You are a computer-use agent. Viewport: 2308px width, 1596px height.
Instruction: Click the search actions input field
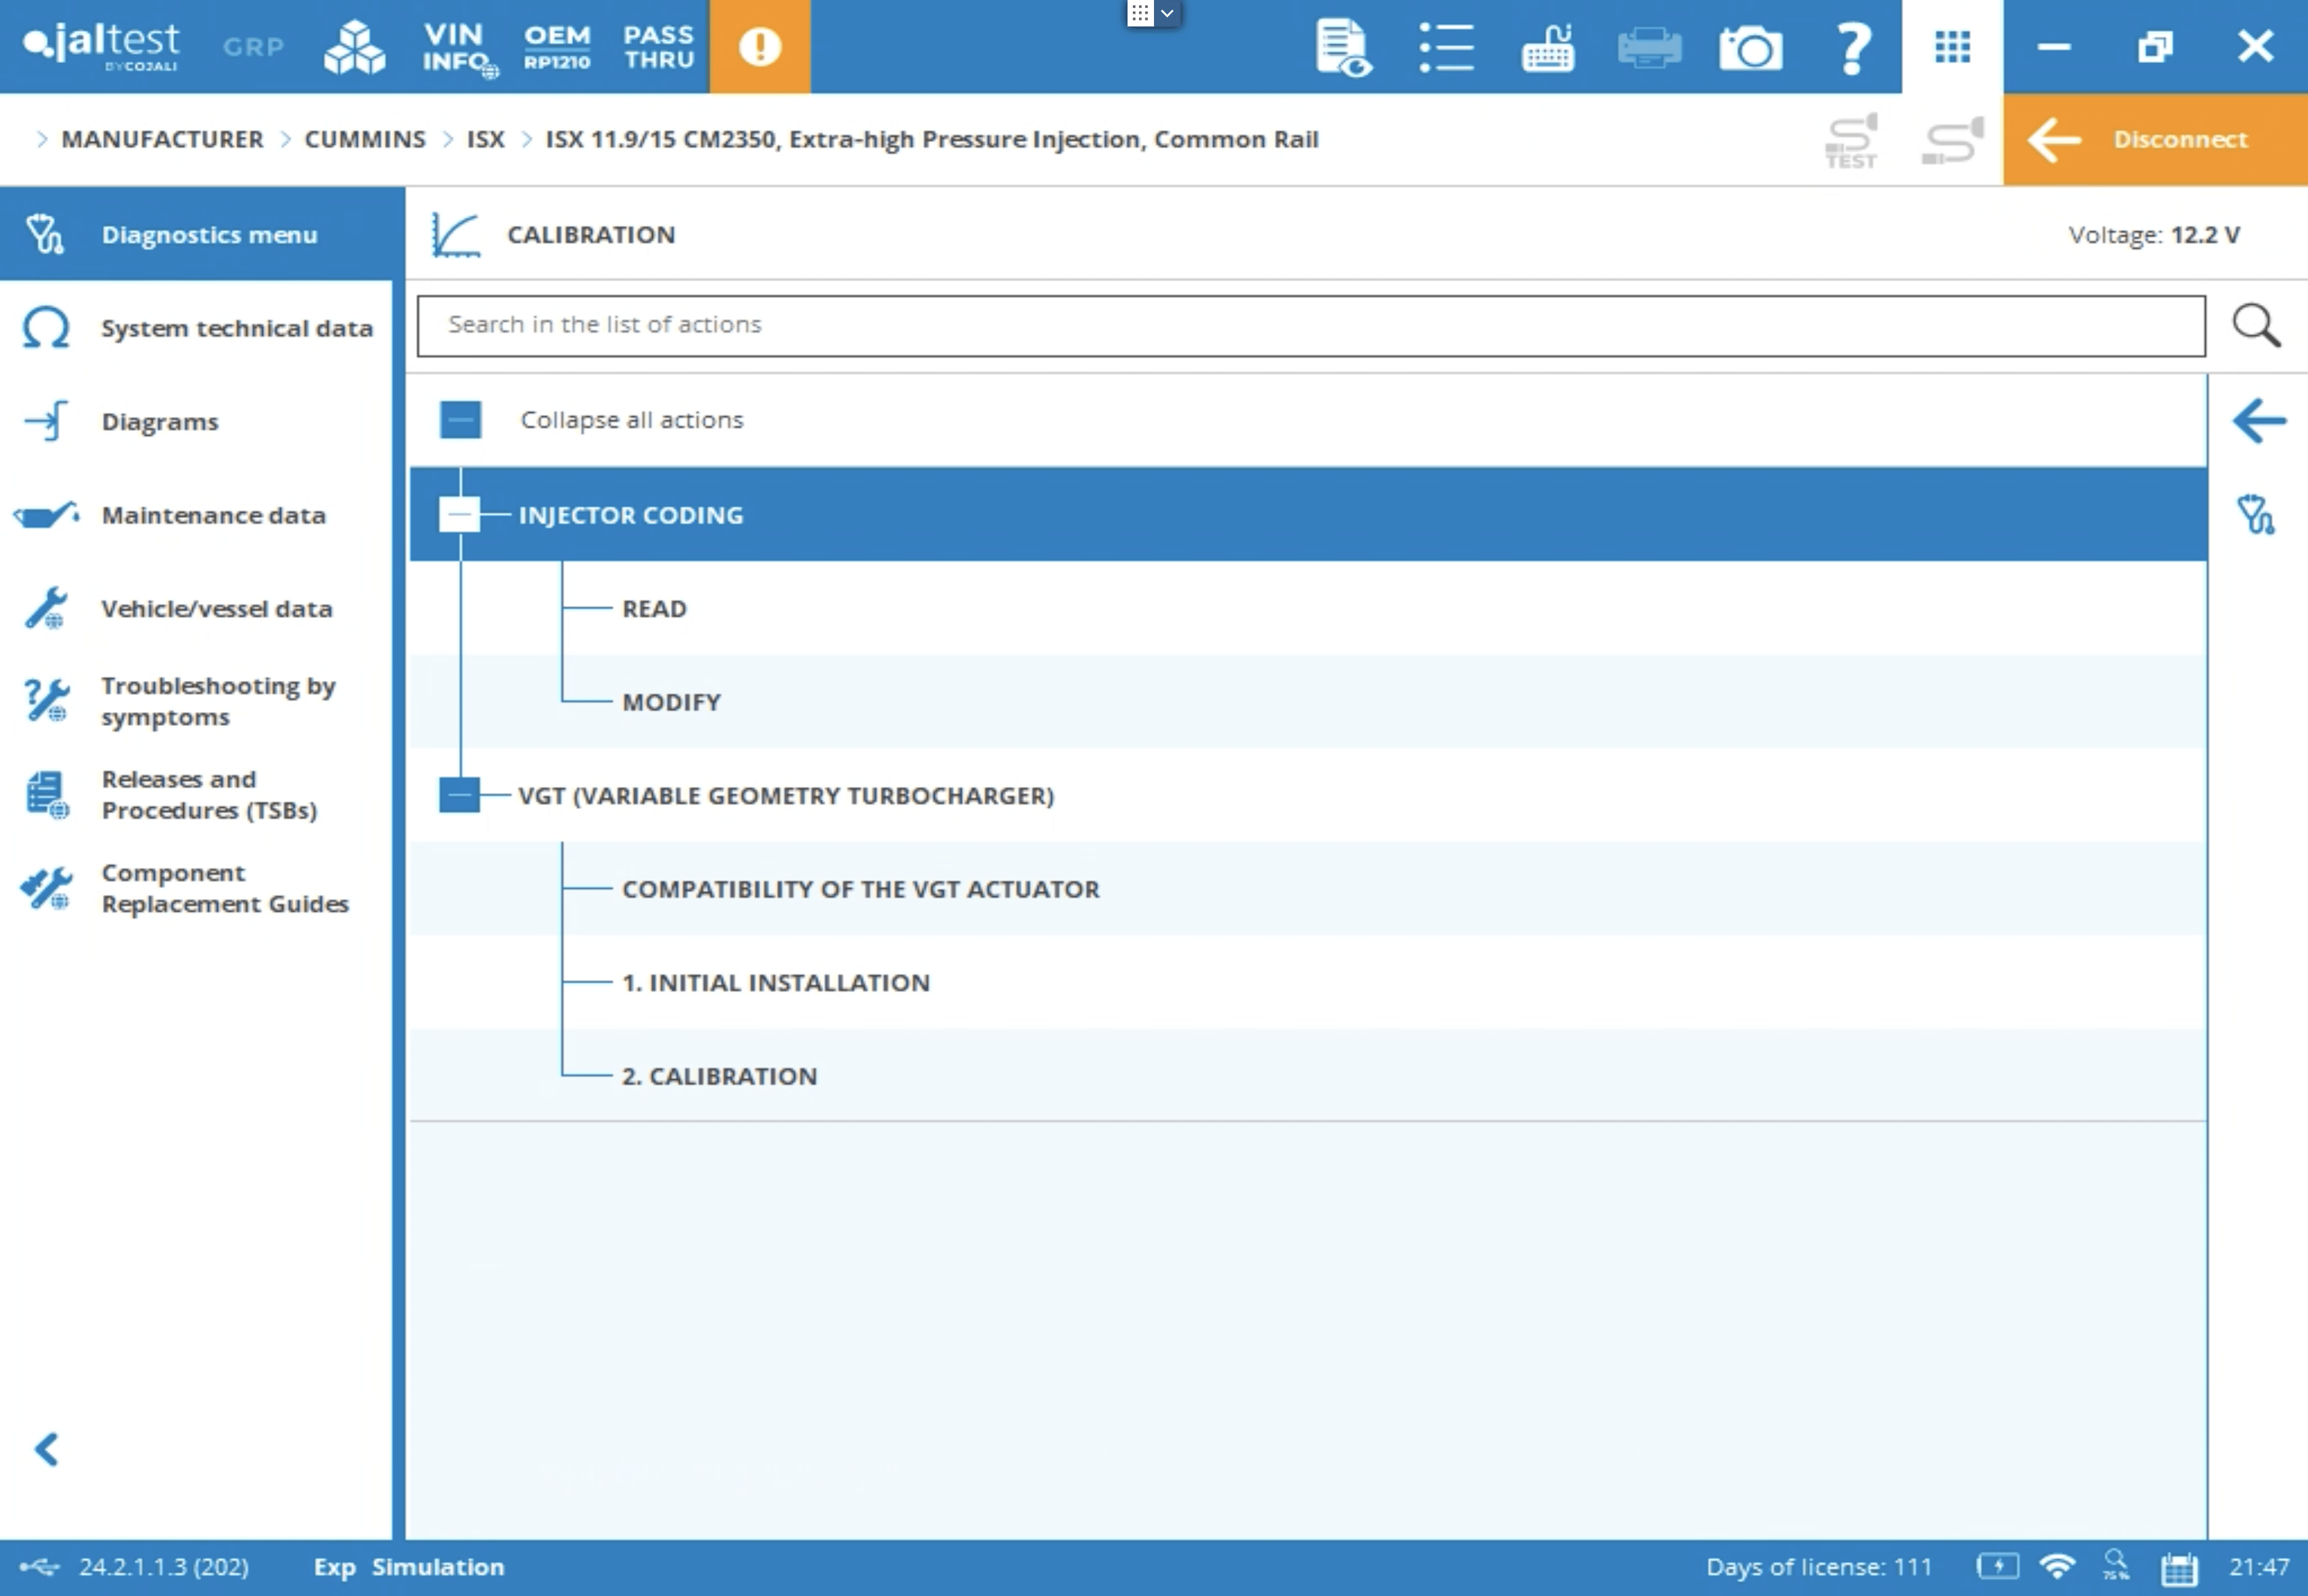point(1310,325)
